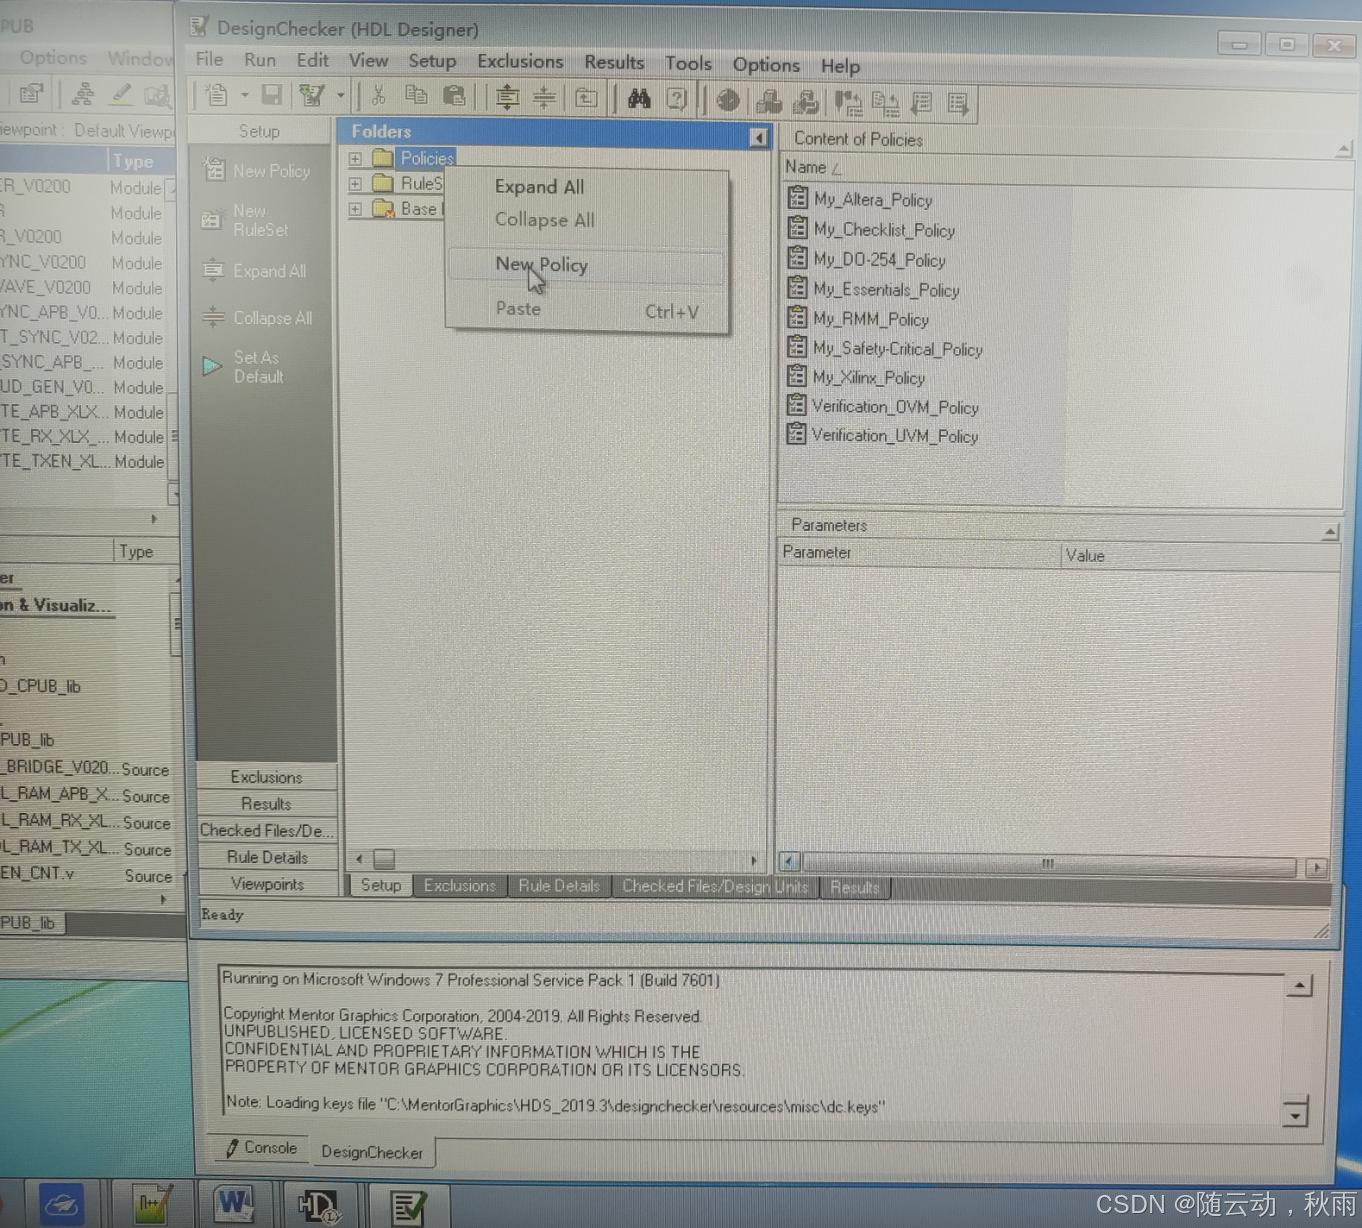The width and height of the screenshot is (1362, 1228).
Task: Switch to the Console log tab
Action: point(261,1148)
